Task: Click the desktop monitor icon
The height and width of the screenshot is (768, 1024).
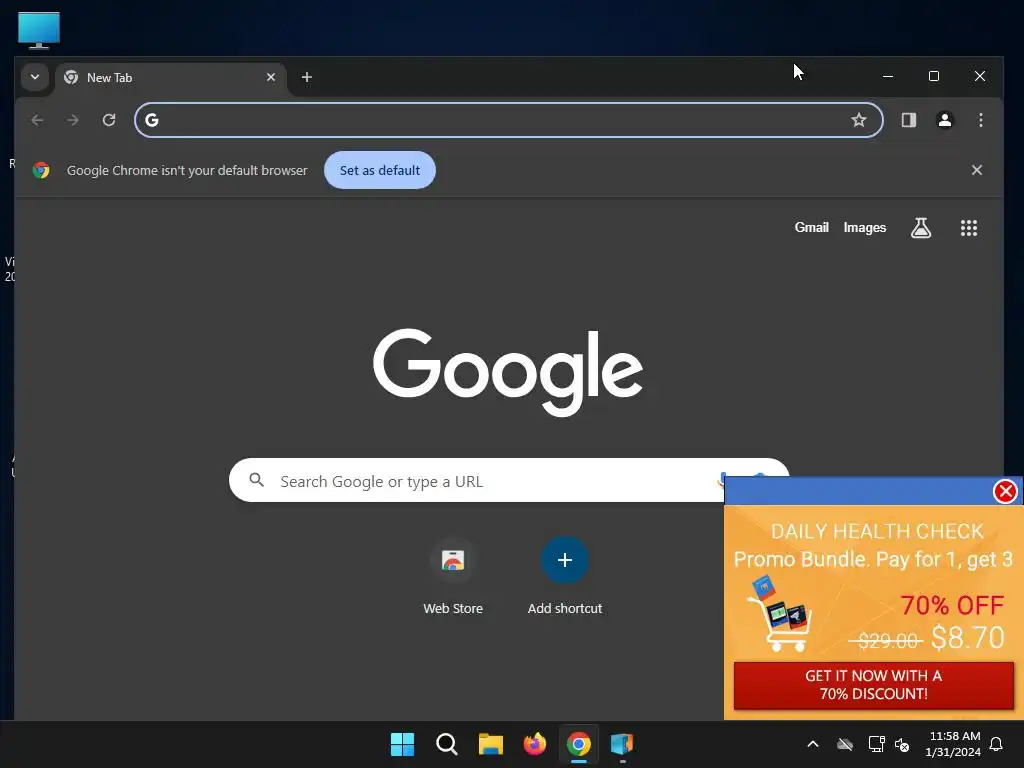Action: [39, 30]
